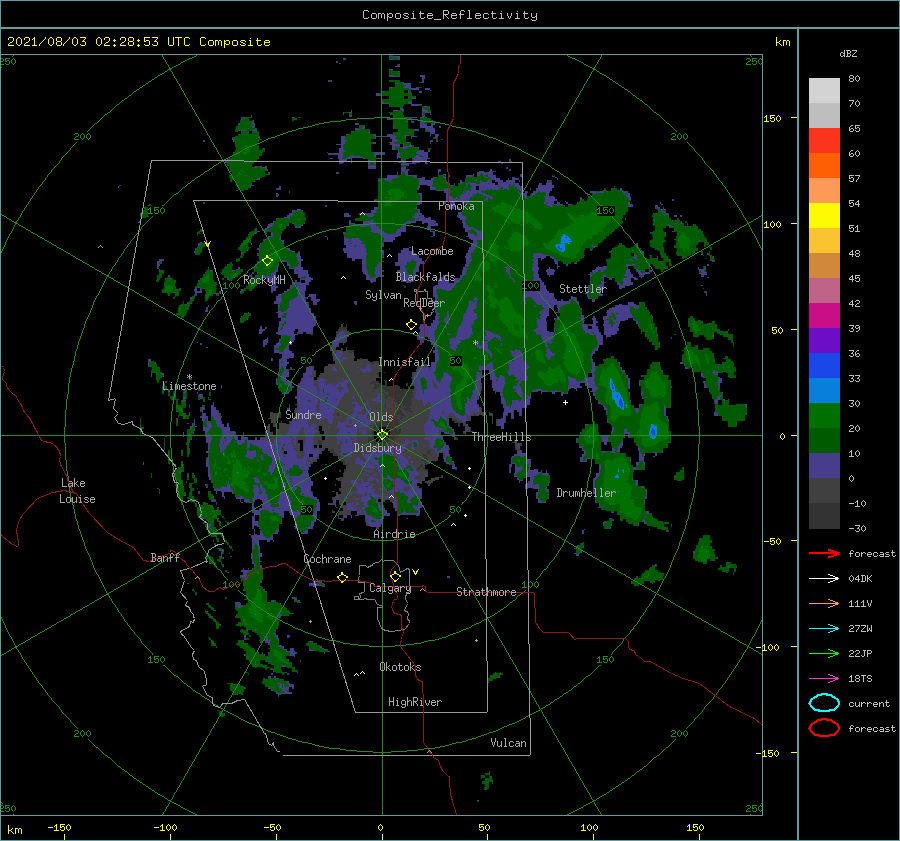Click the Banff map label
This screenshot has height=841, width=900.
pos(165,557)
